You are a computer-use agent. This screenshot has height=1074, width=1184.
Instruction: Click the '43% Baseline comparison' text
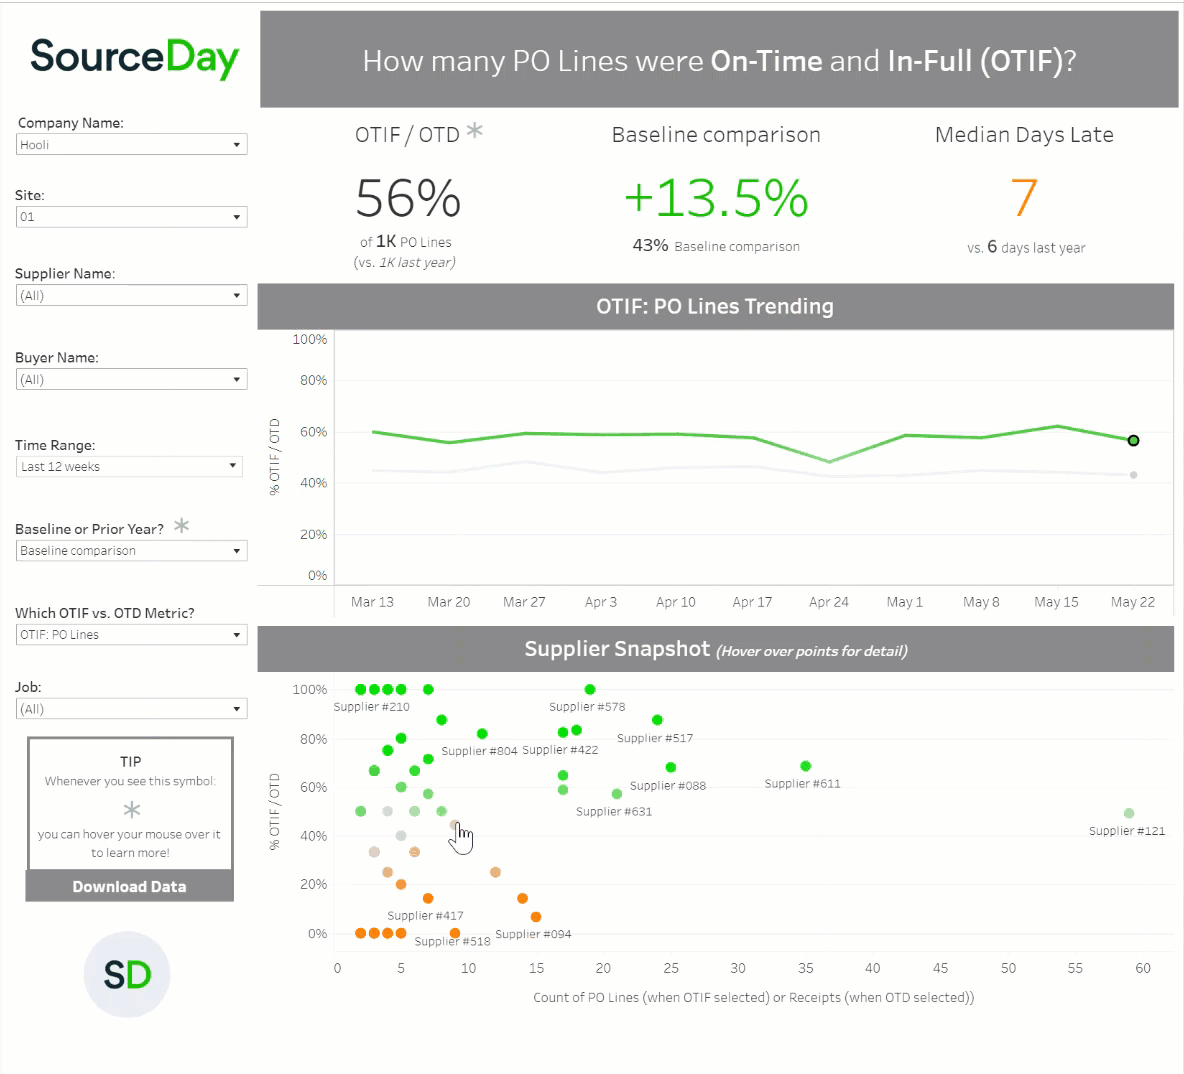tap(716, 245)
